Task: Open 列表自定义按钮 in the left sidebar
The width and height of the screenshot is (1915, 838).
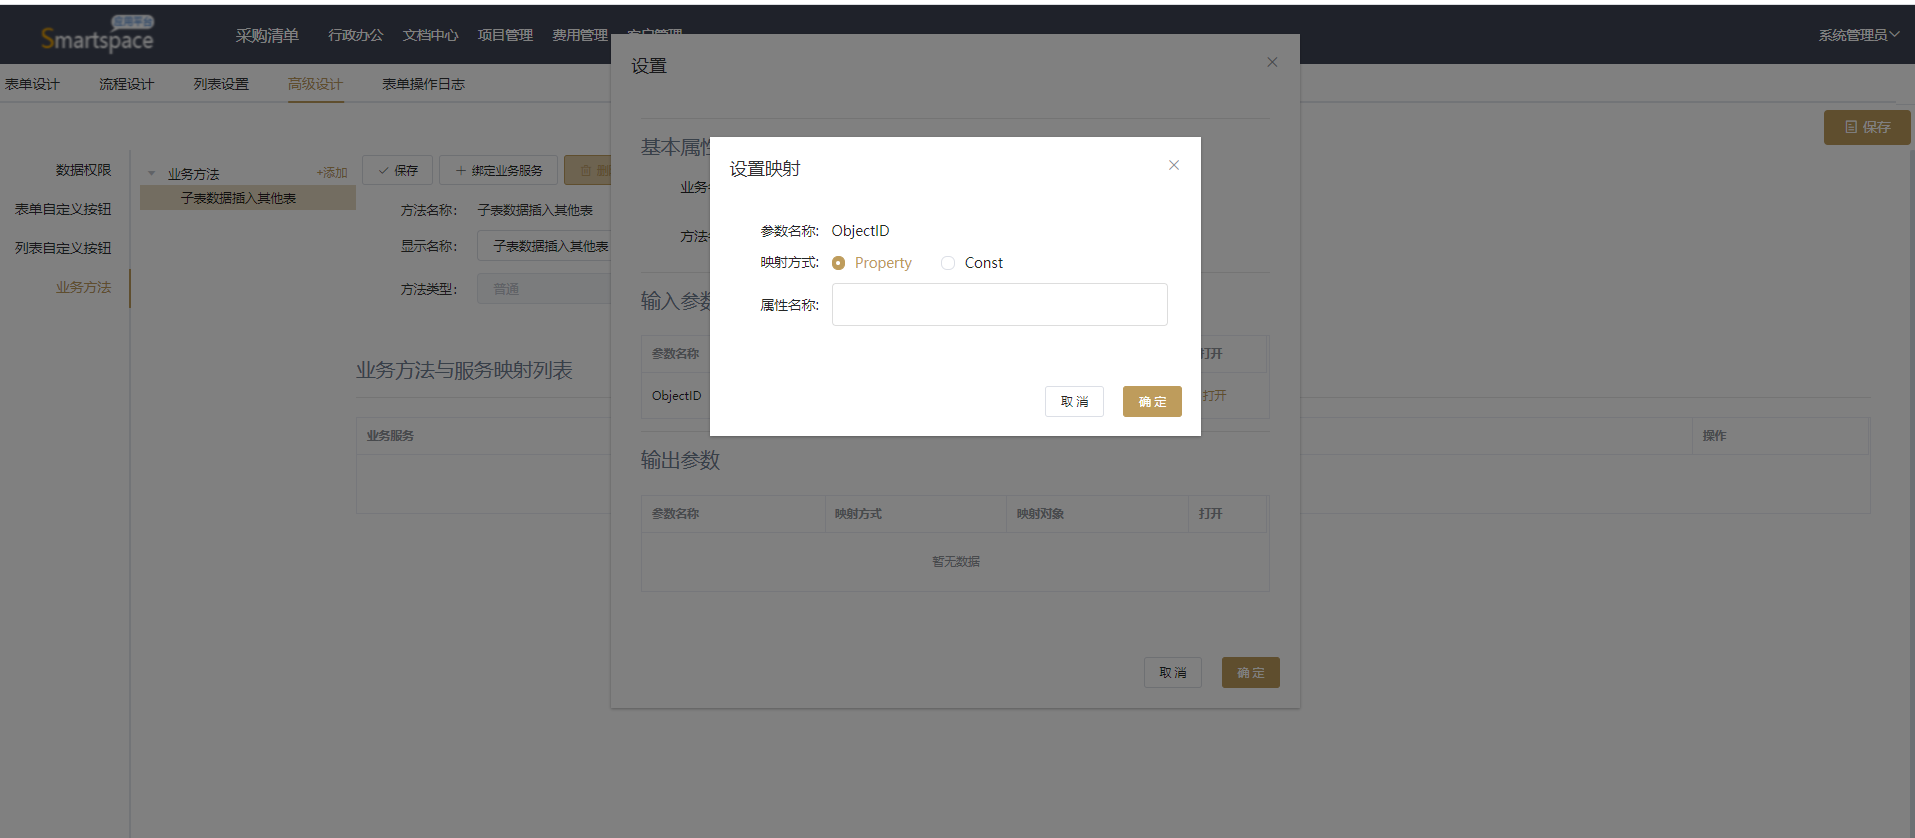Action: [63, 248]
